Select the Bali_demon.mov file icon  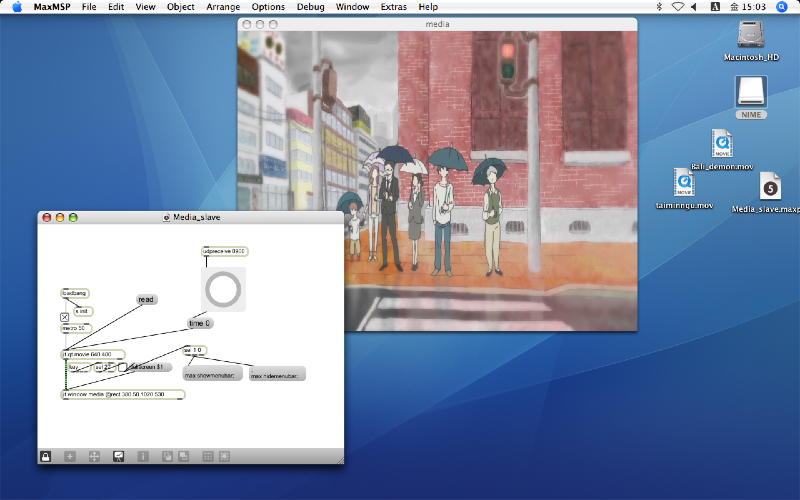722,144
